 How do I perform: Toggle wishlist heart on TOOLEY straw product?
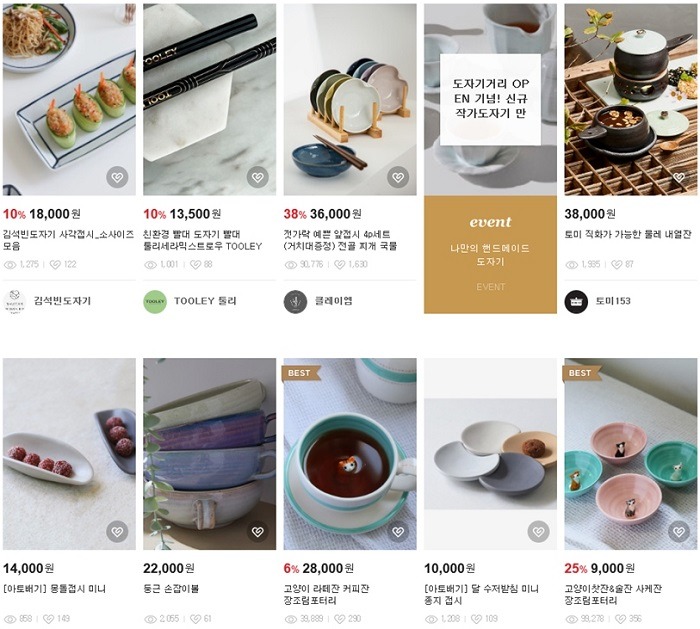(258, 178)
